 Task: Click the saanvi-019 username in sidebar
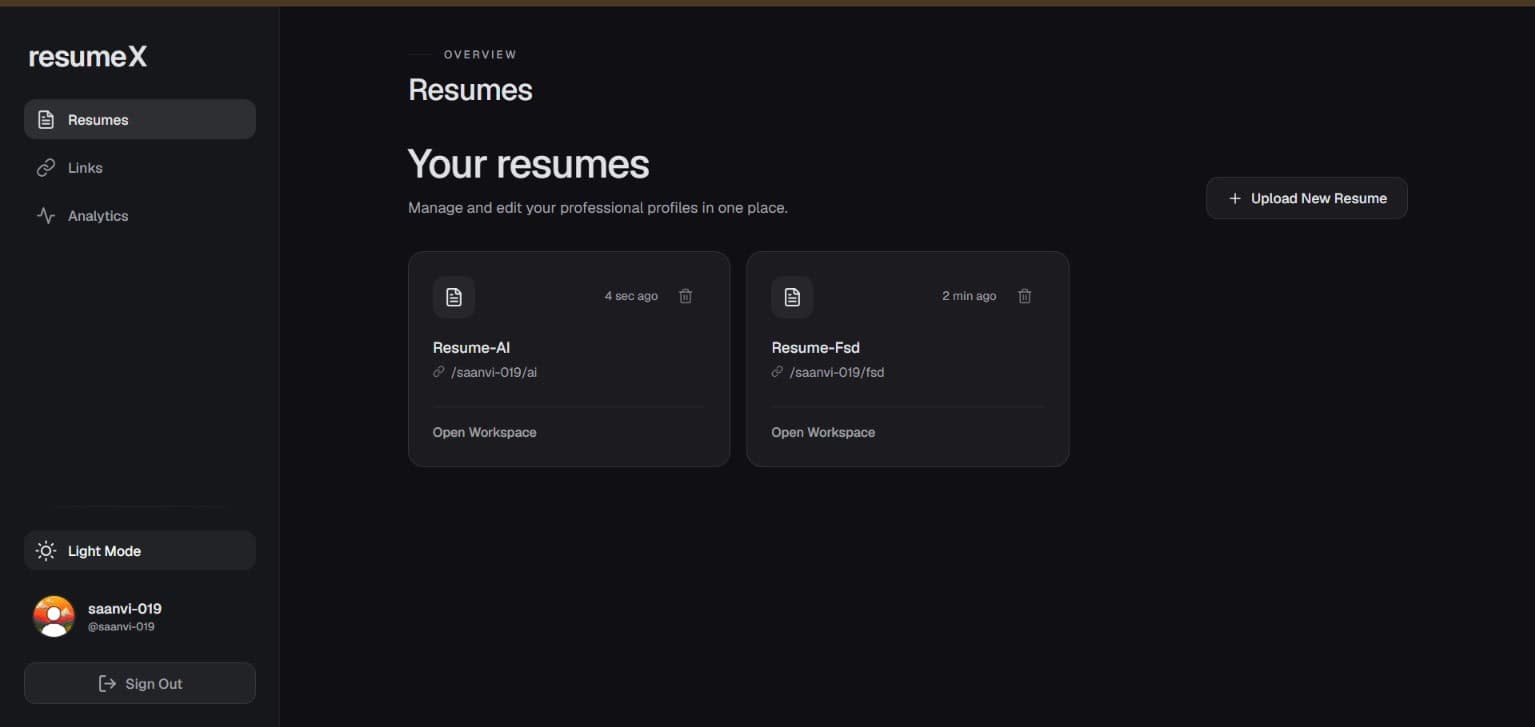point(125,608)
